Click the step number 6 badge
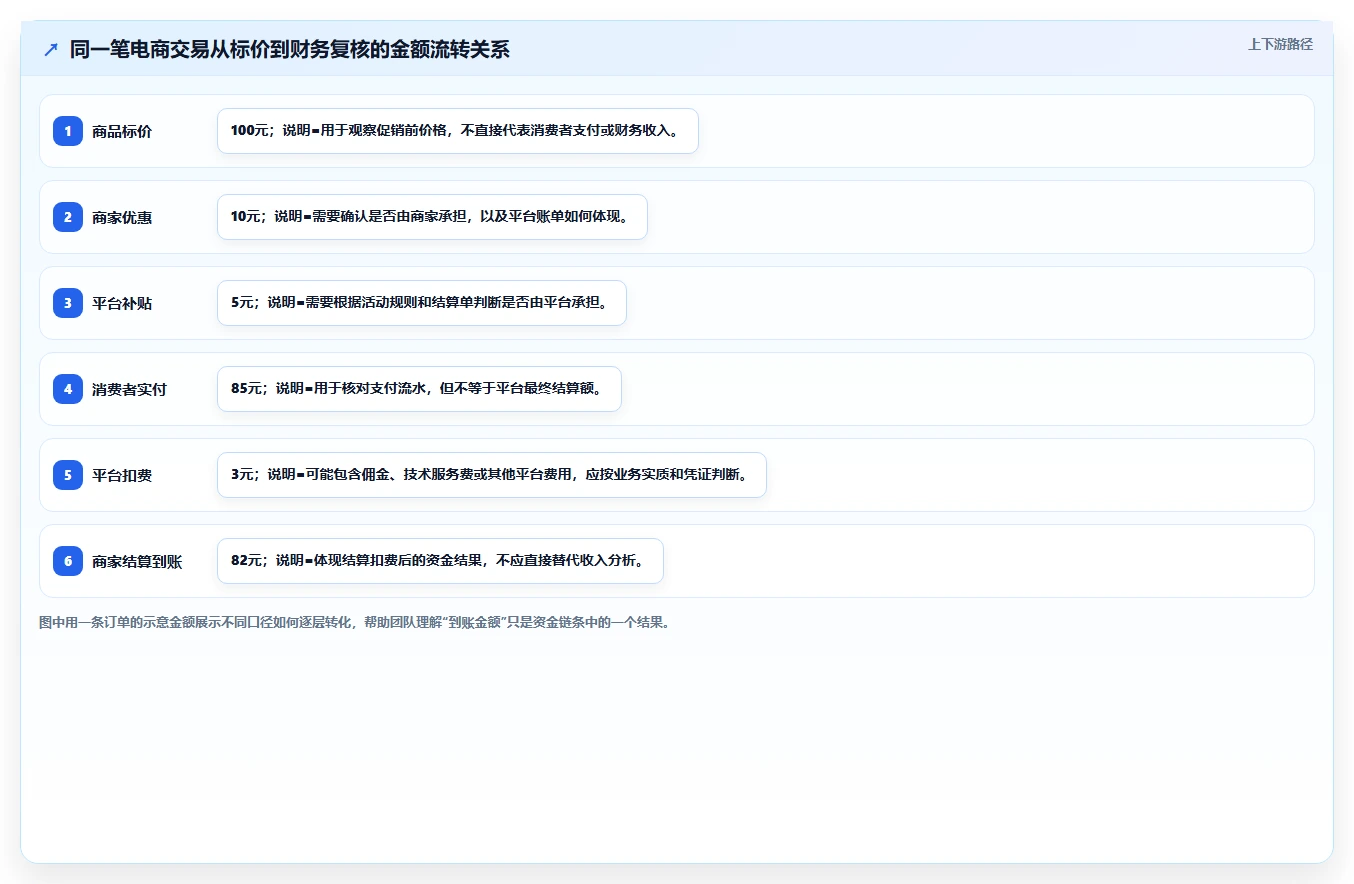The image size is (1354, 884). tap(68, 561)
